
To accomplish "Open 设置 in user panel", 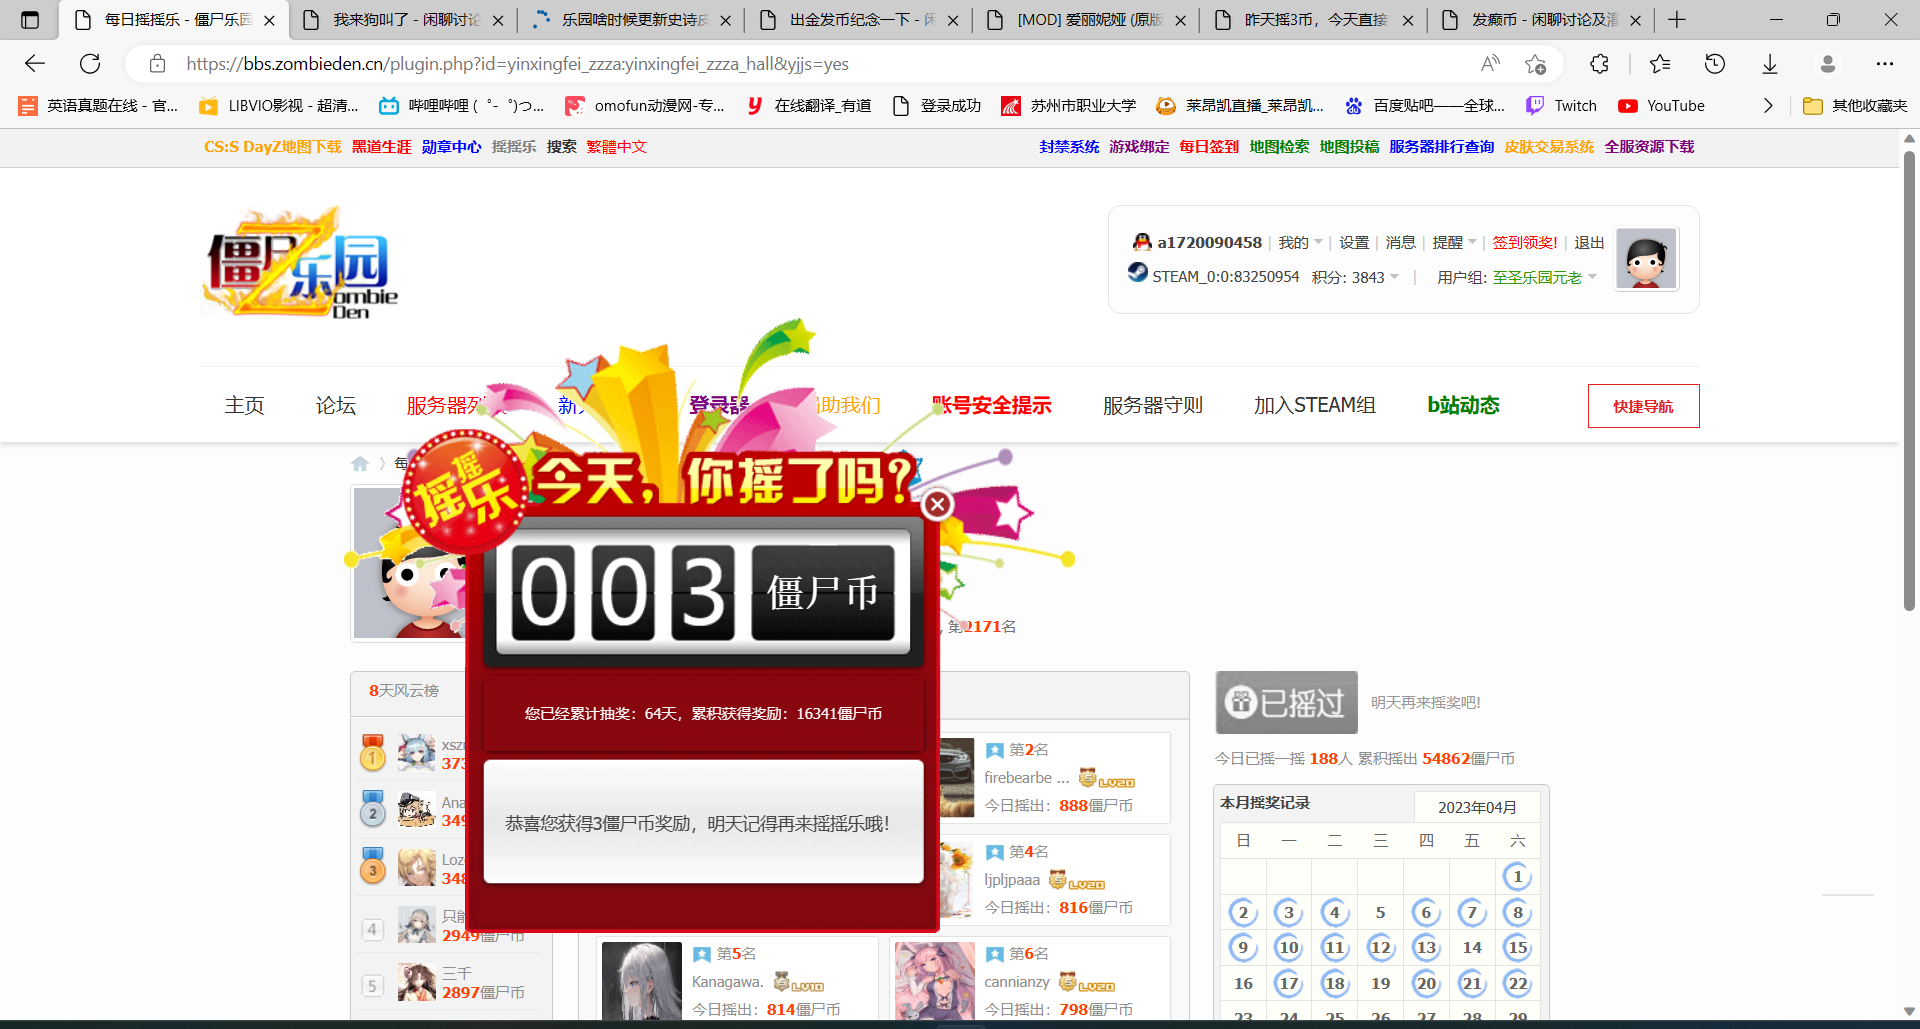I will 1354,243.
